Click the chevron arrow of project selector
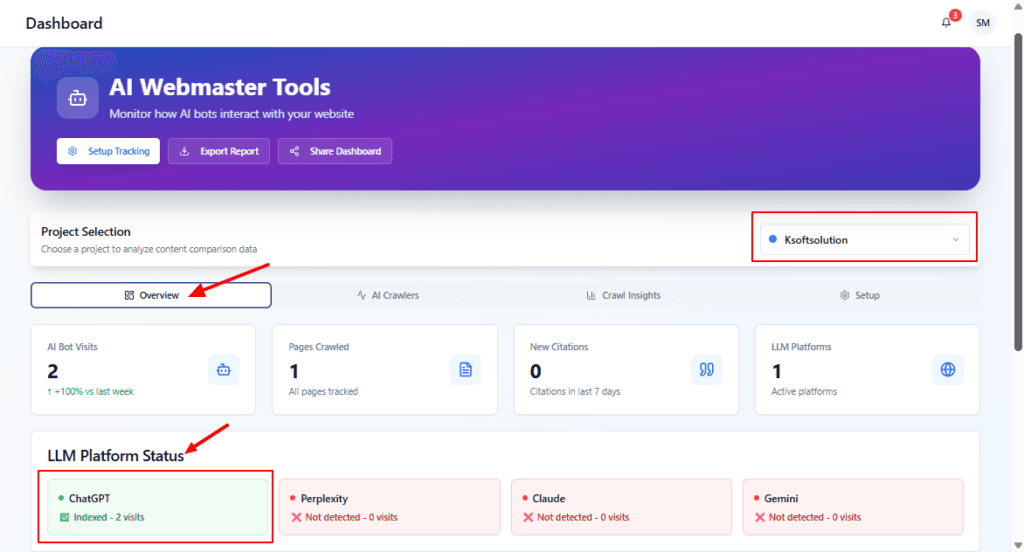1024x552 pixels. (x=955, y=240)
